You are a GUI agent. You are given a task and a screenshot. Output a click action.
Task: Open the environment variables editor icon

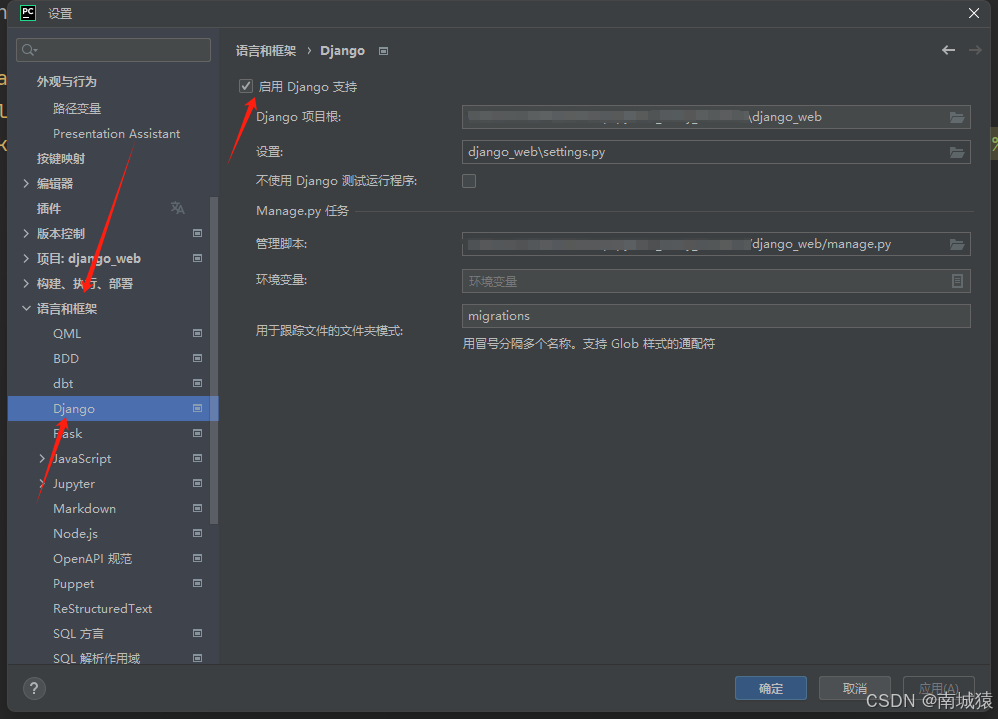pos(957,281)
